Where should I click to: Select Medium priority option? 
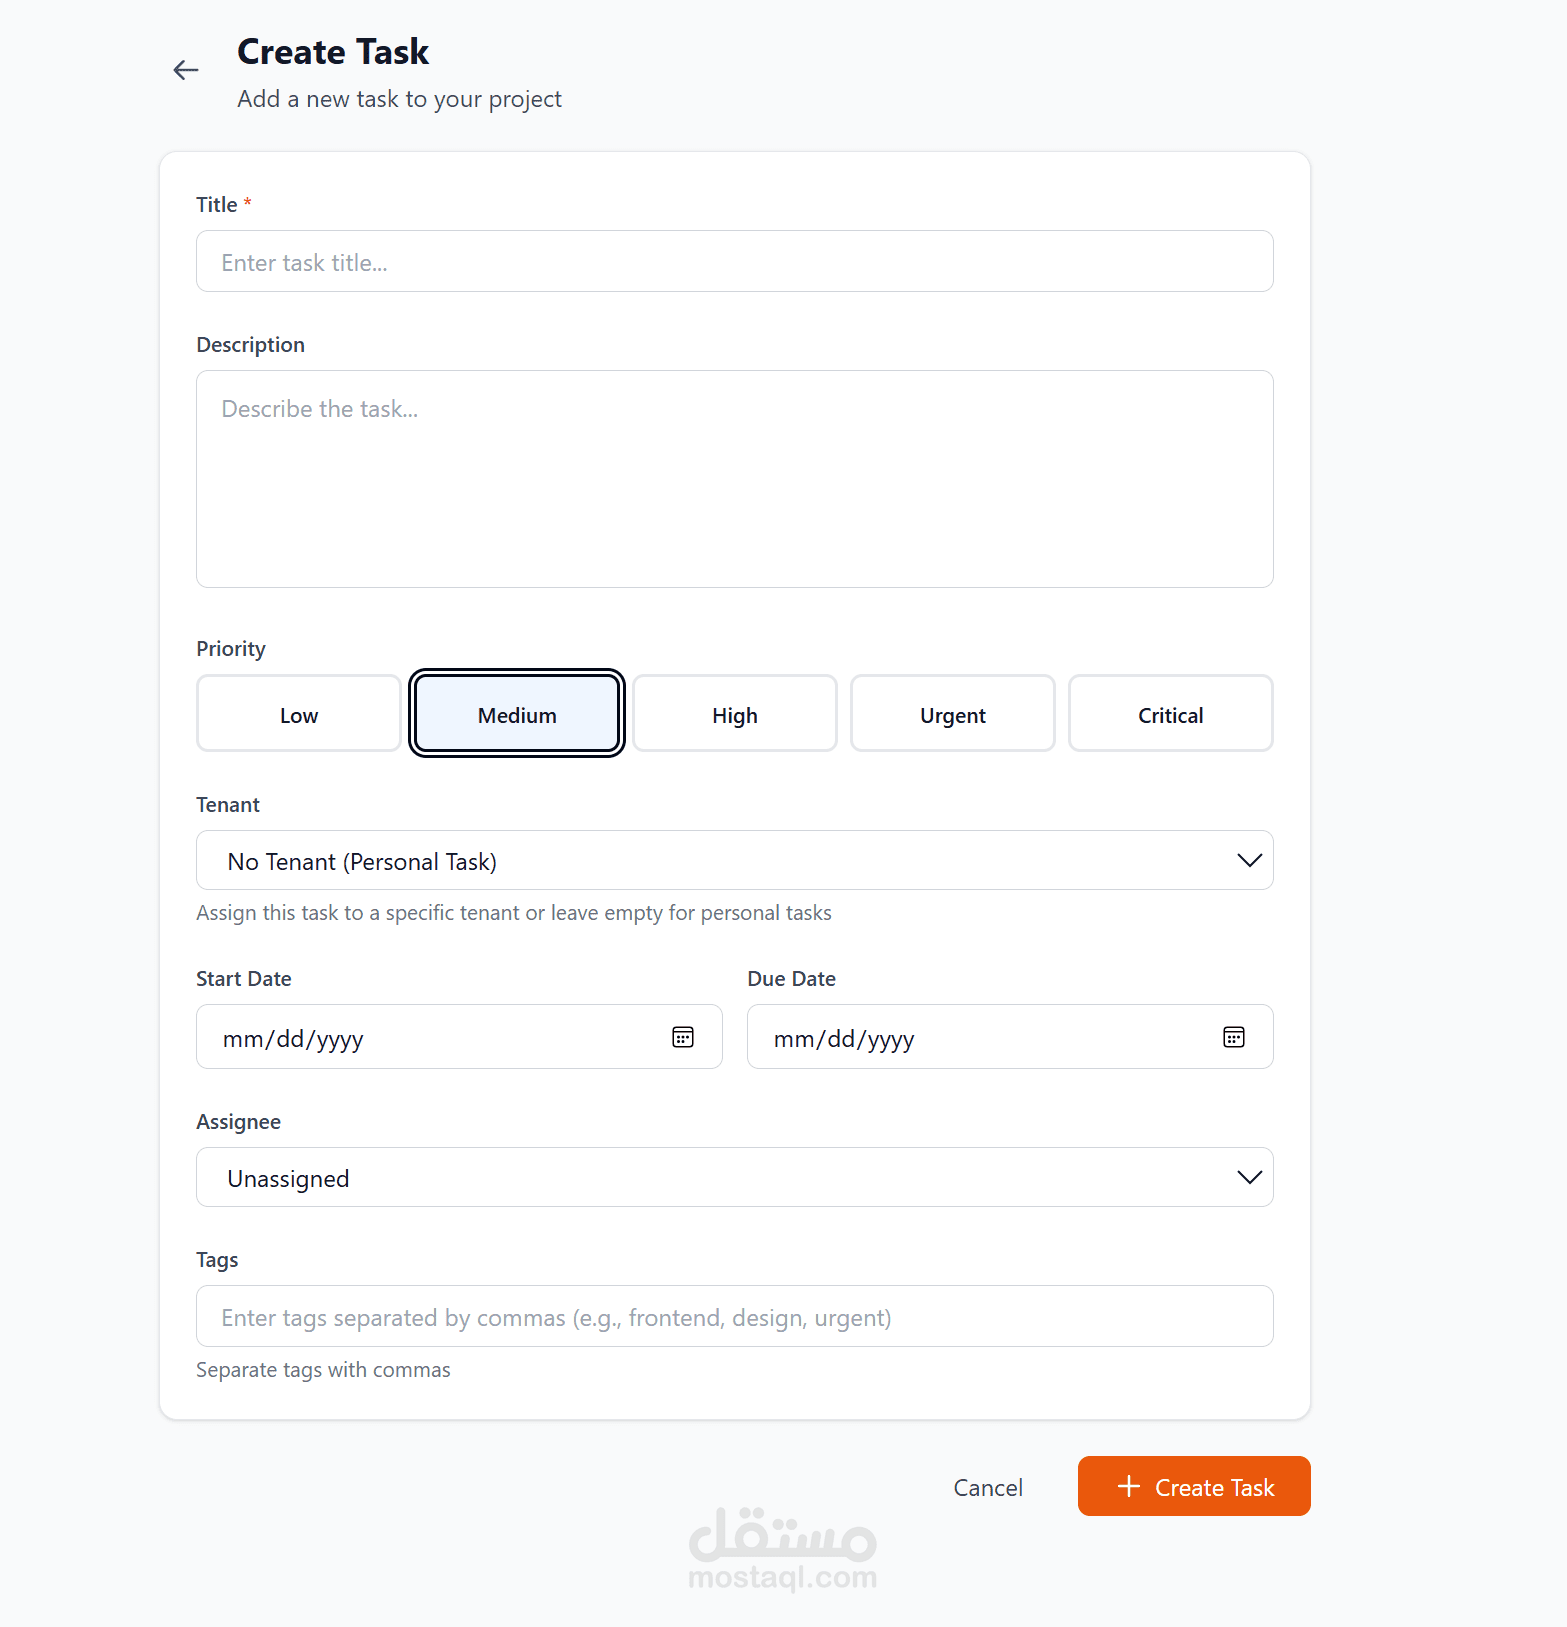(517, 714)
